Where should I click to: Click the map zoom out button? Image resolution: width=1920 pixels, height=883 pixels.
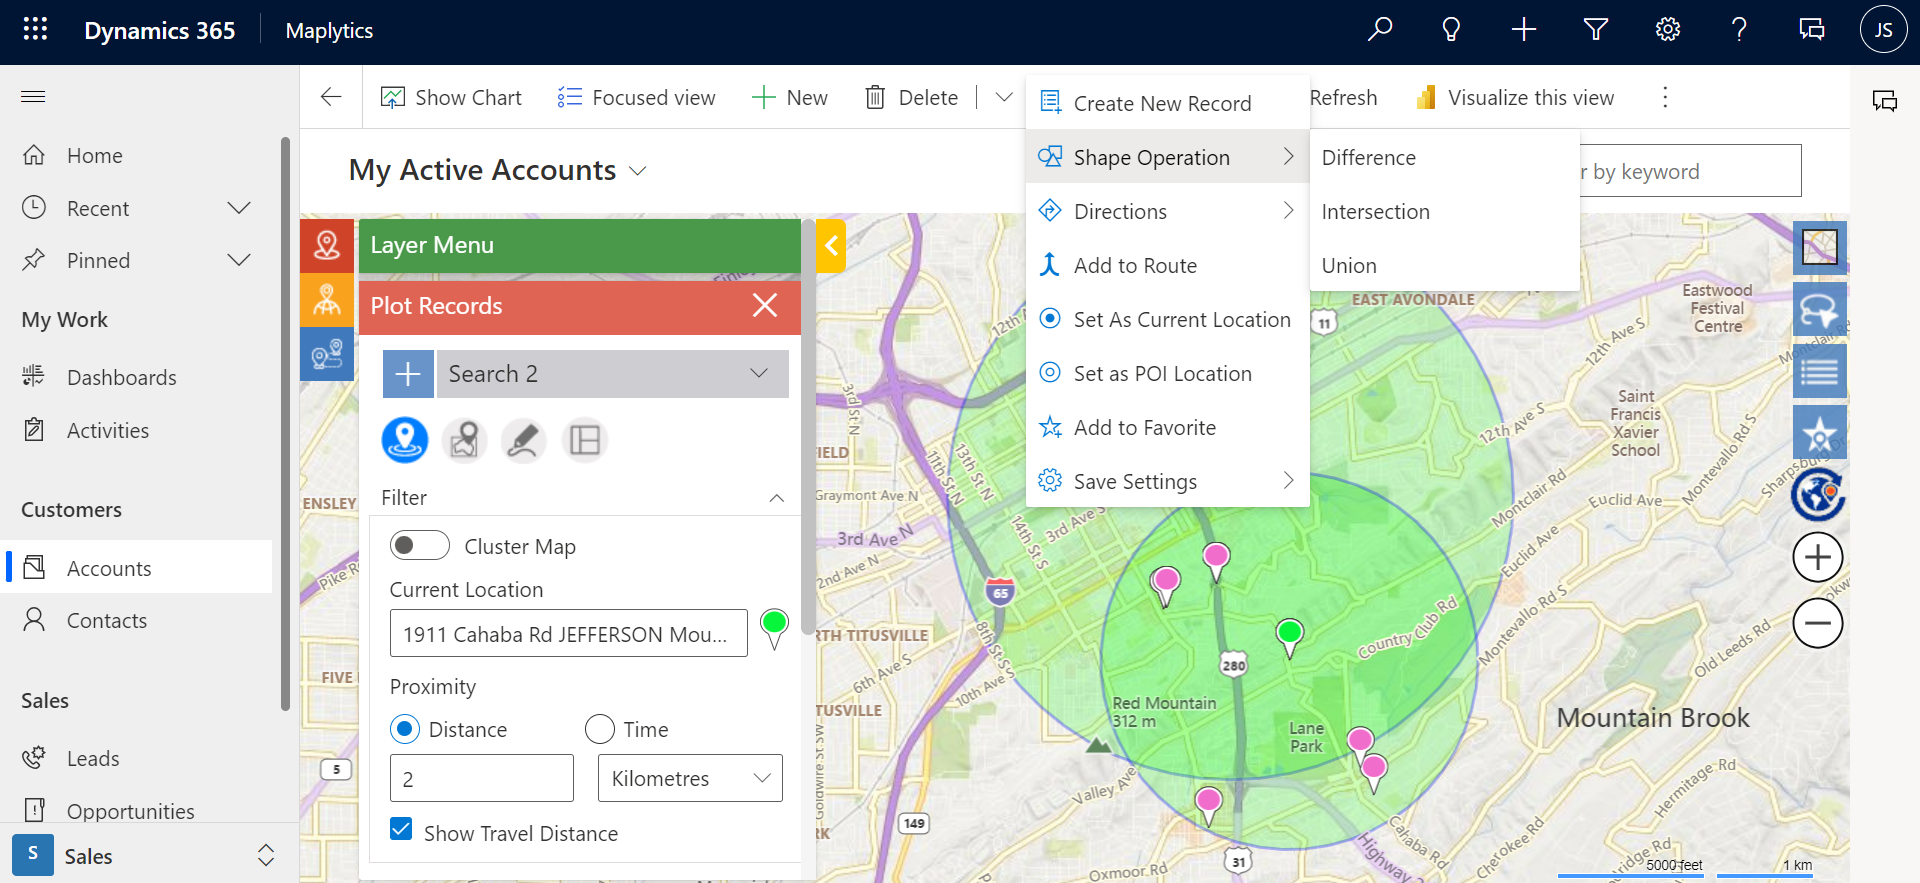(1817, 623)
